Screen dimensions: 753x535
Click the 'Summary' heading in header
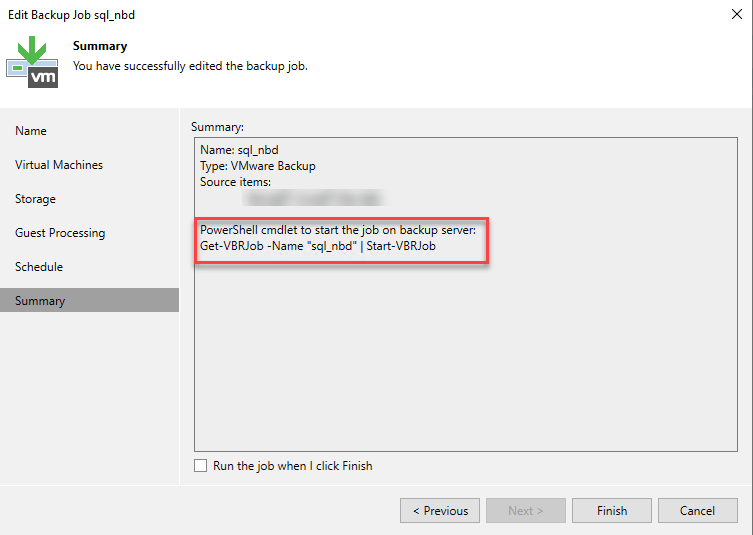click(x=100, y=46)
